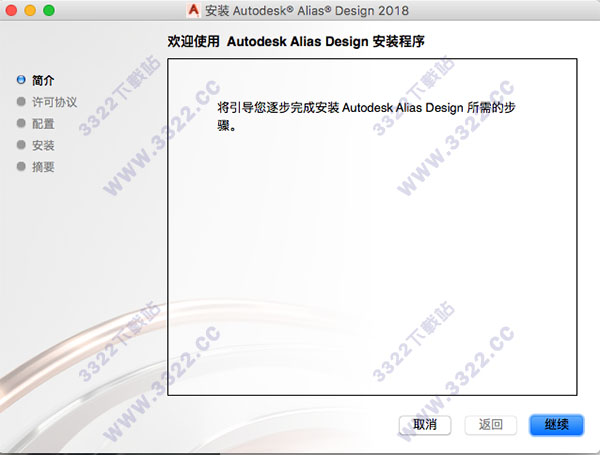
Task: Click the gray bullet next to 安装
Action: click(x=21, y=145)
